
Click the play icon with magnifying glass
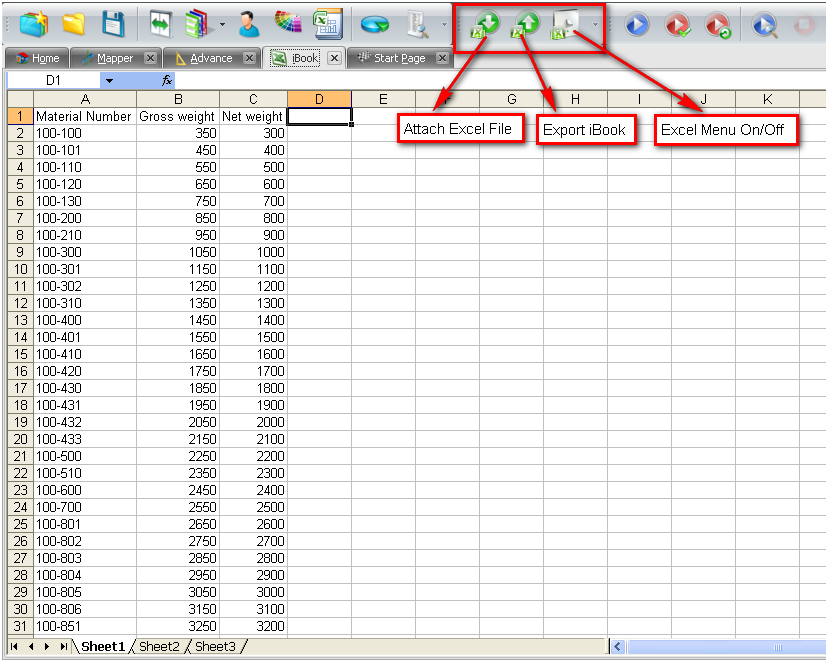pyautogui.click(x=765, y=24)
